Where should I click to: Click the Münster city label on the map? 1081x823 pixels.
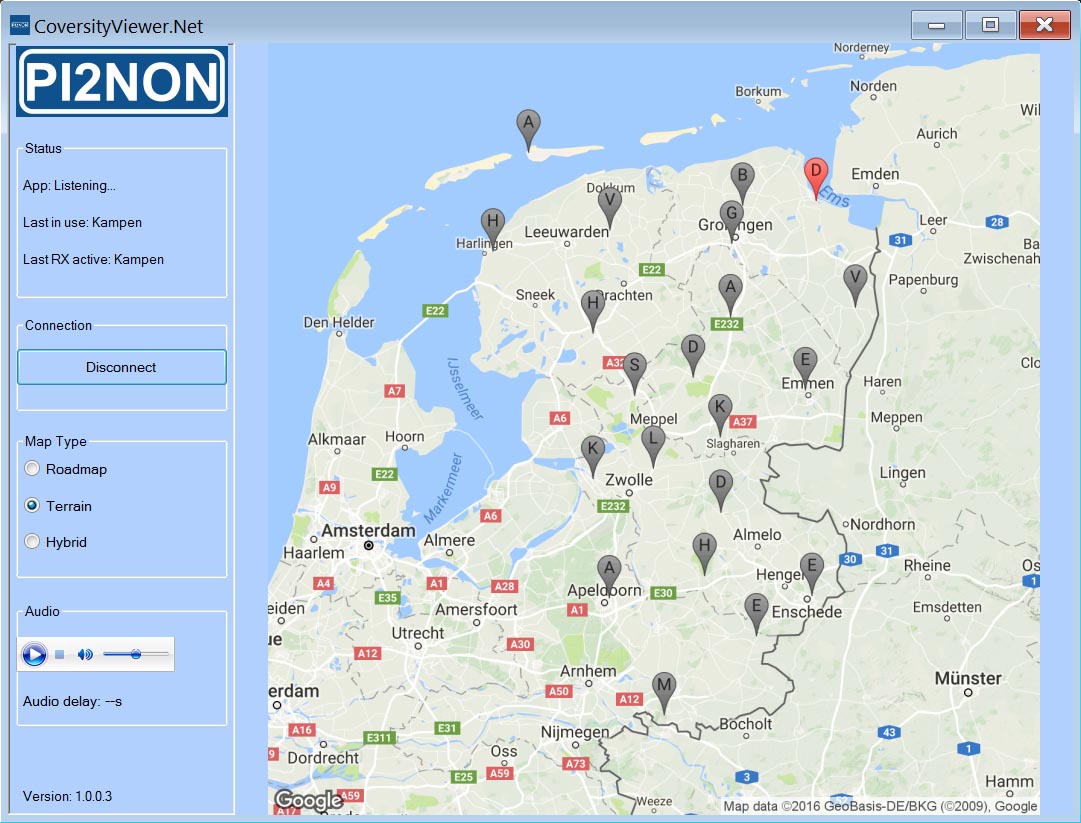coord(968,678)
